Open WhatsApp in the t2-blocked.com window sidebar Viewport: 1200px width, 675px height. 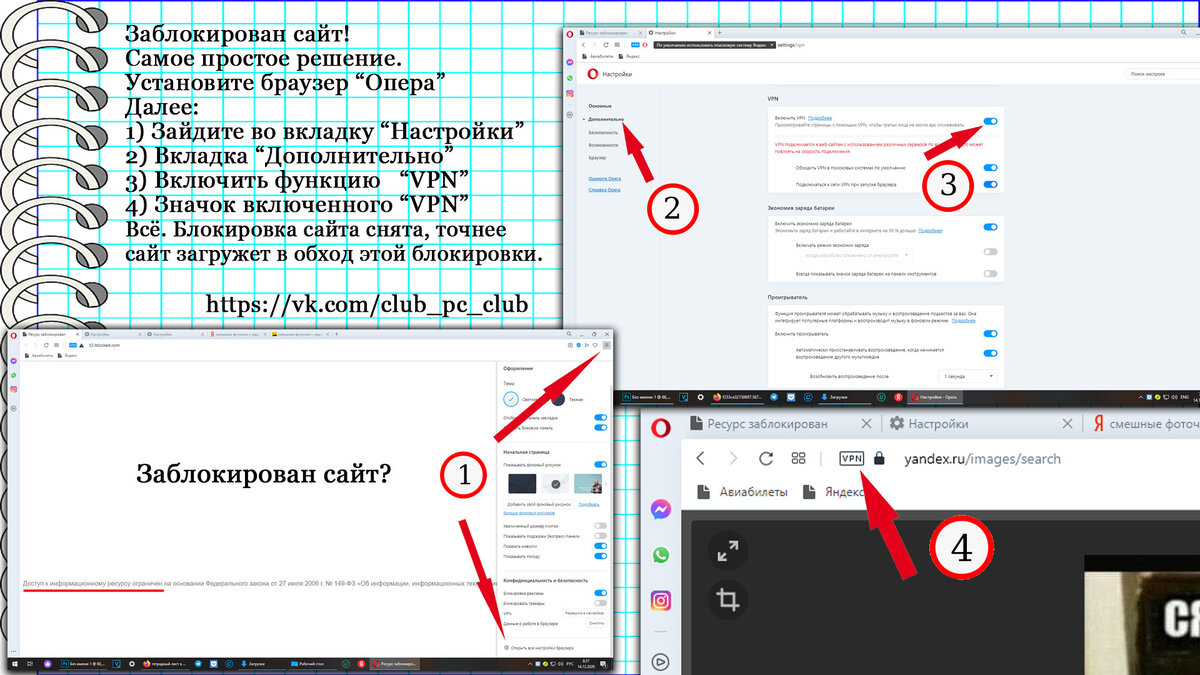[14, 375]
